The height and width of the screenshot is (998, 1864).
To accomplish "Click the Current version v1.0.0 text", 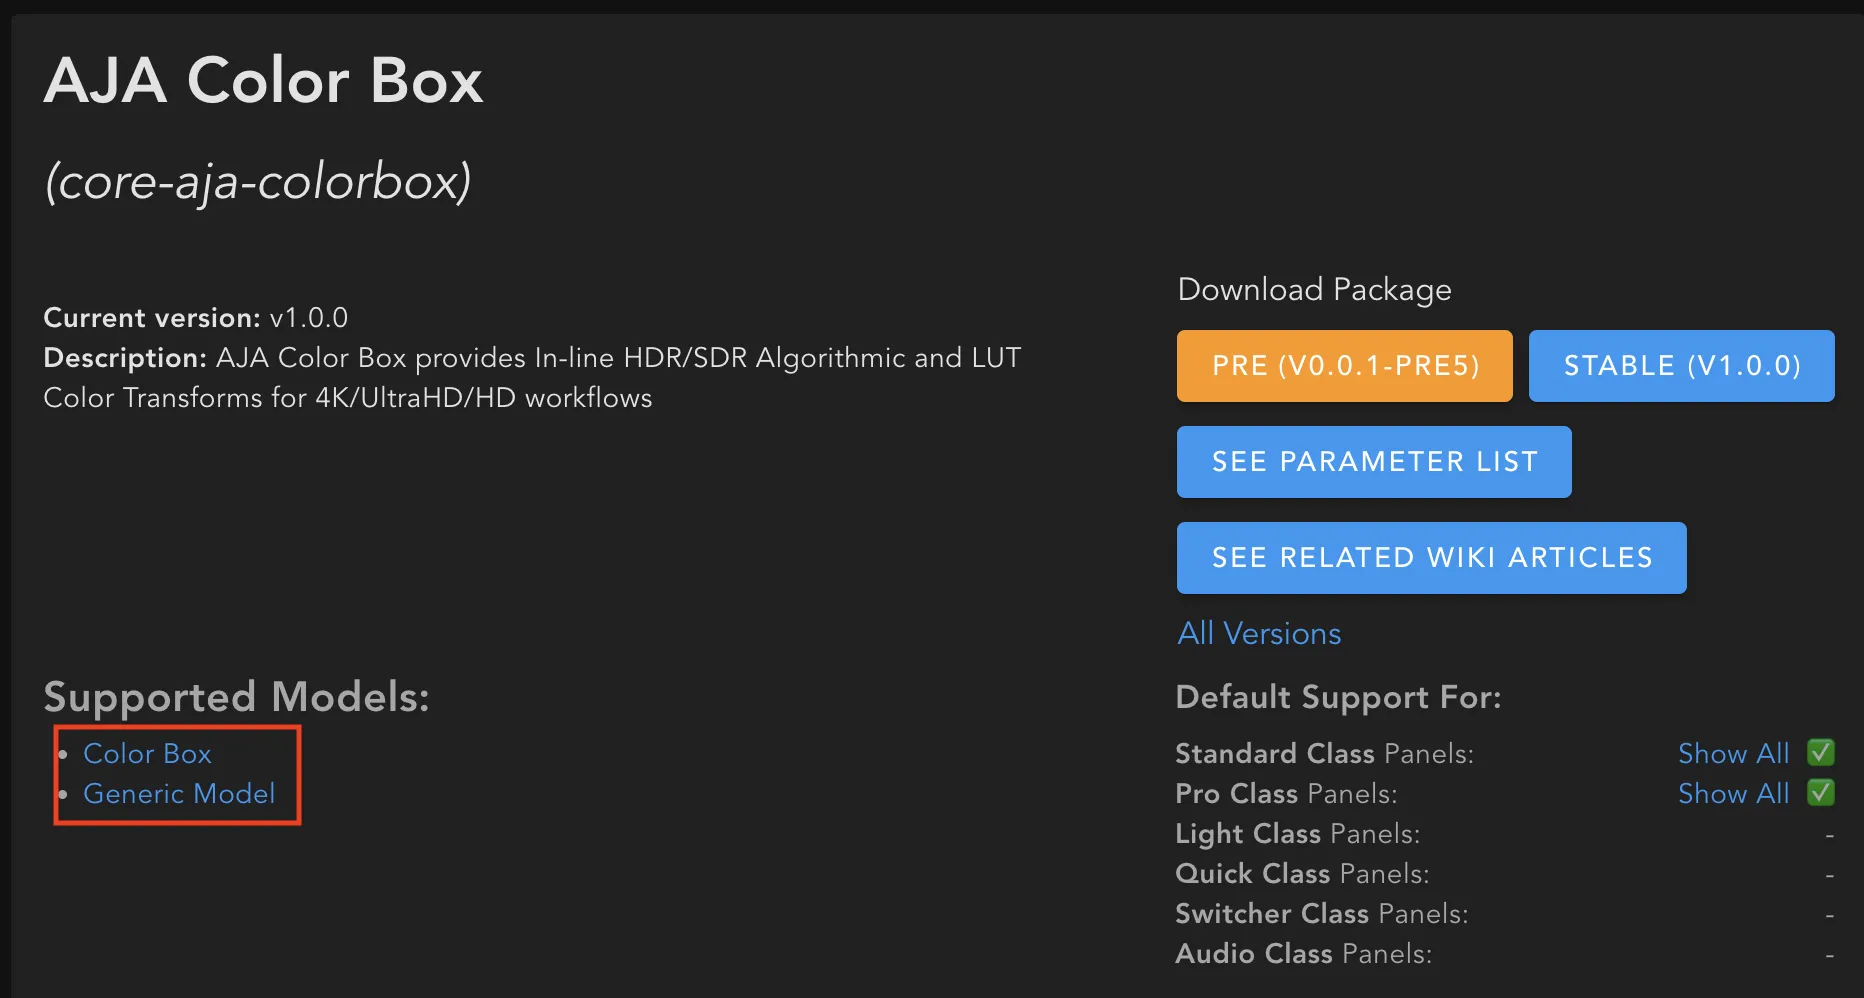I will tap(196, 318).
